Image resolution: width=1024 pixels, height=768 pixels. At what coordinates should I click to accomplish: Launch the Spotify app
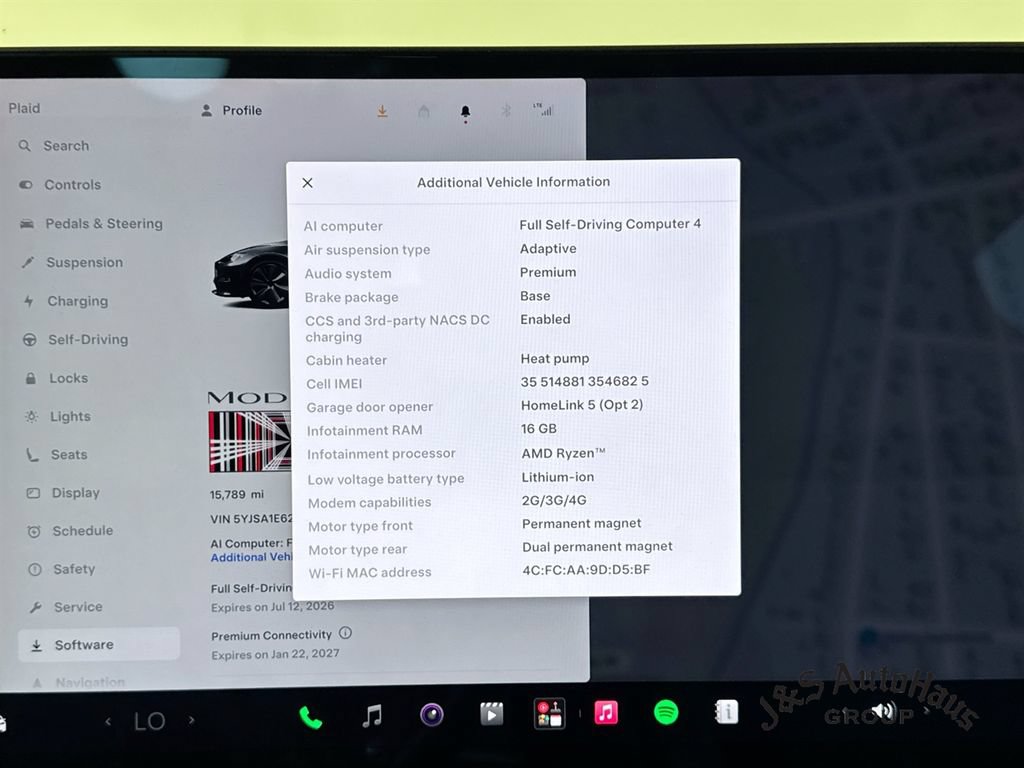click(x=665, y=712)
